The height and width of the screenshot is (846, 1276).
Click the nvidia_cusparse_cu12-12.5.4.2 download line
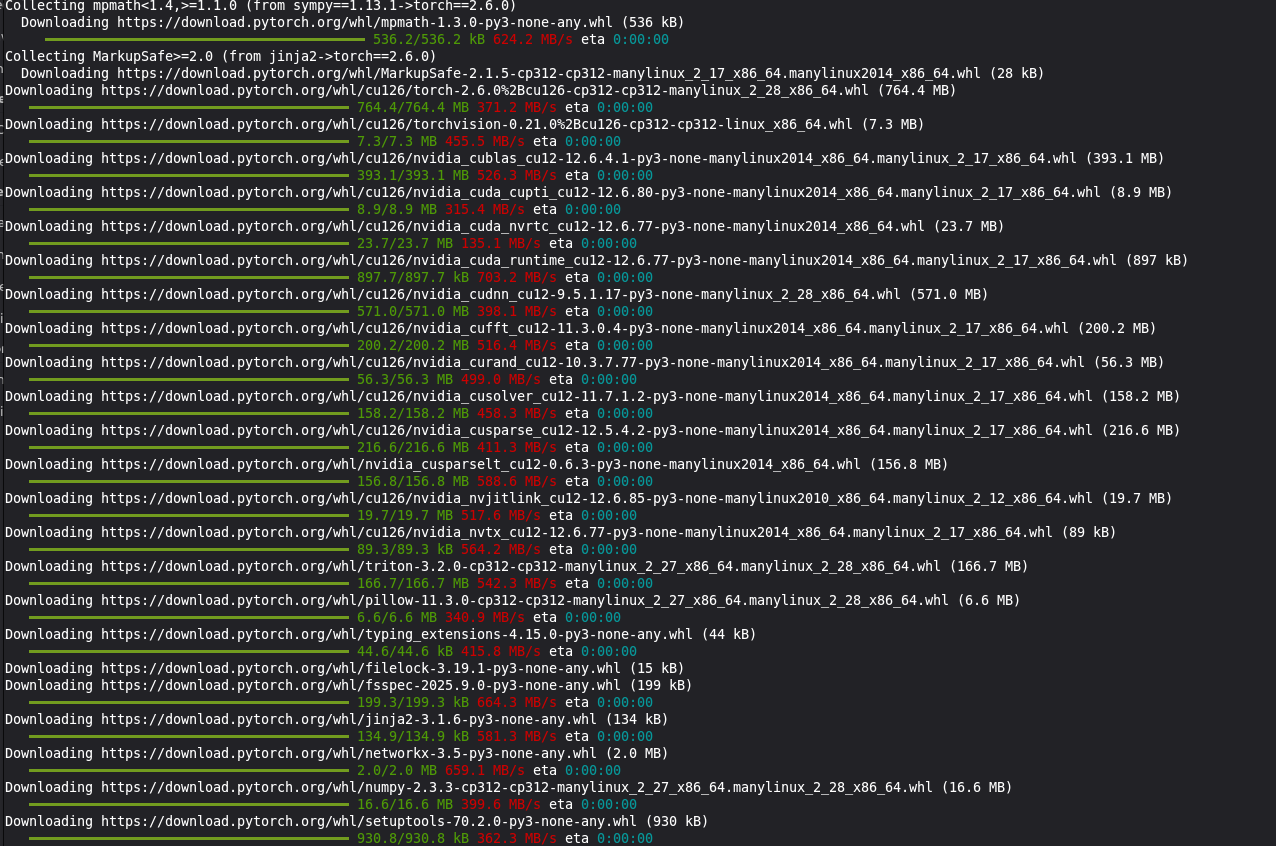click(x=593, y=430)
